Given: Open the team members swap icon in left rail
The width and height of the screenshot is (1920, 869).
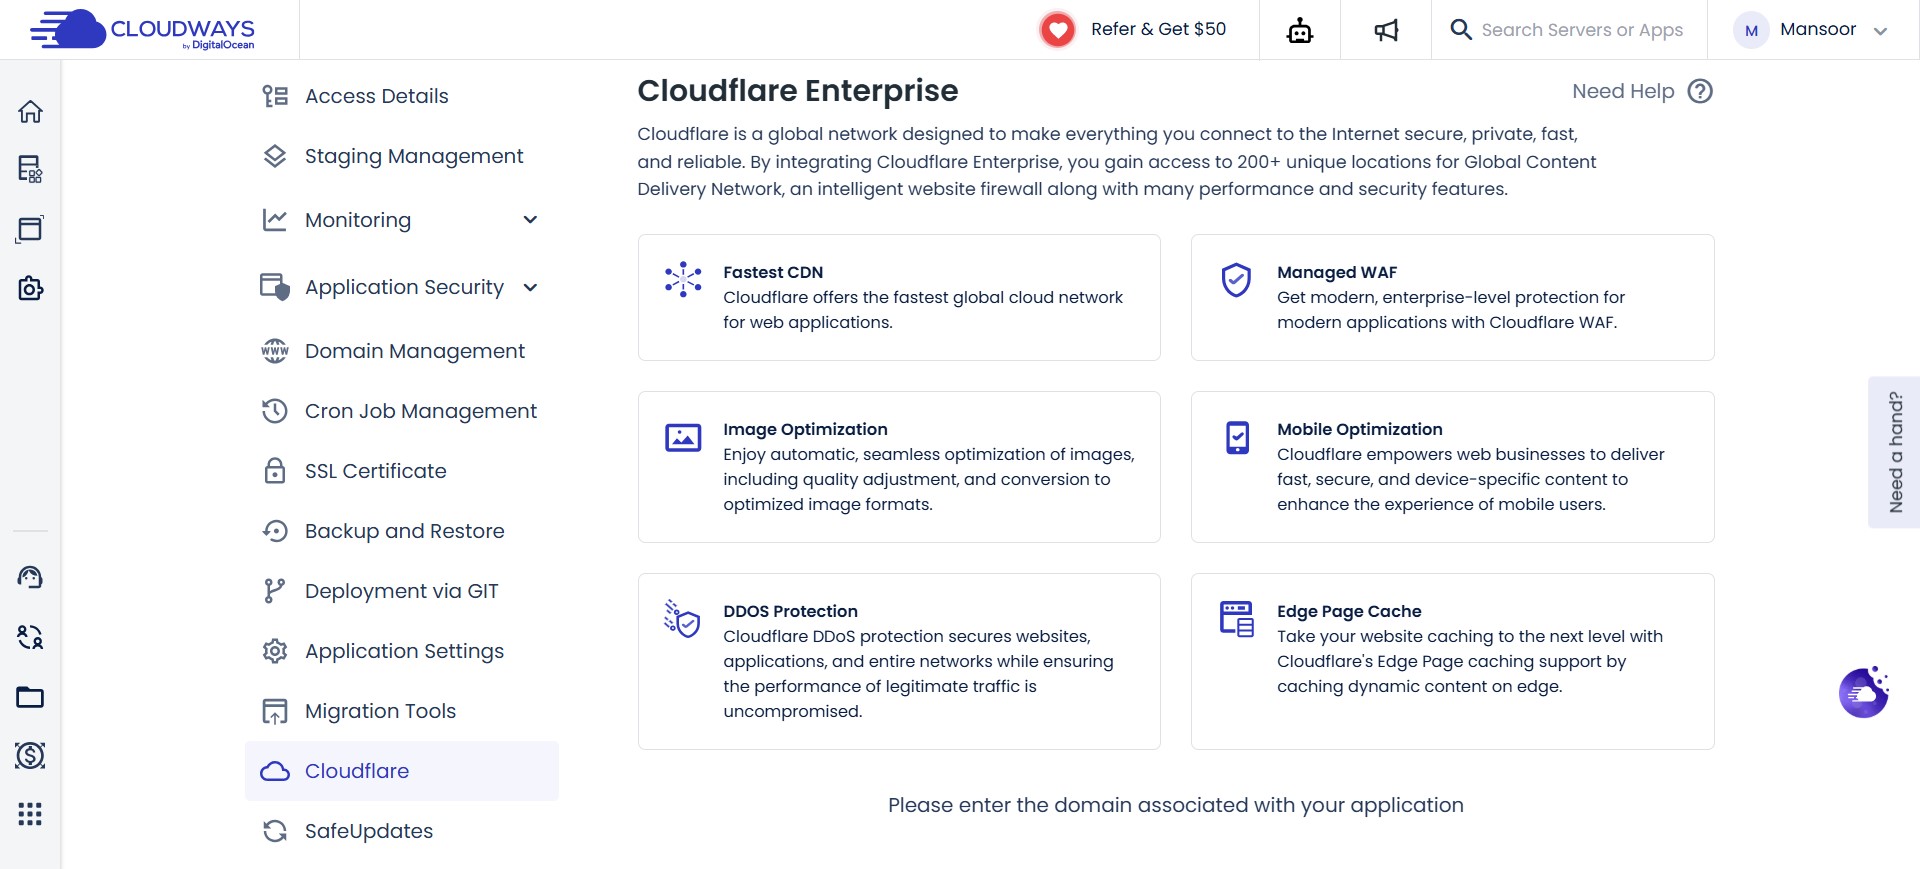Looking at the screenshot, I should (x=30, y=637).
